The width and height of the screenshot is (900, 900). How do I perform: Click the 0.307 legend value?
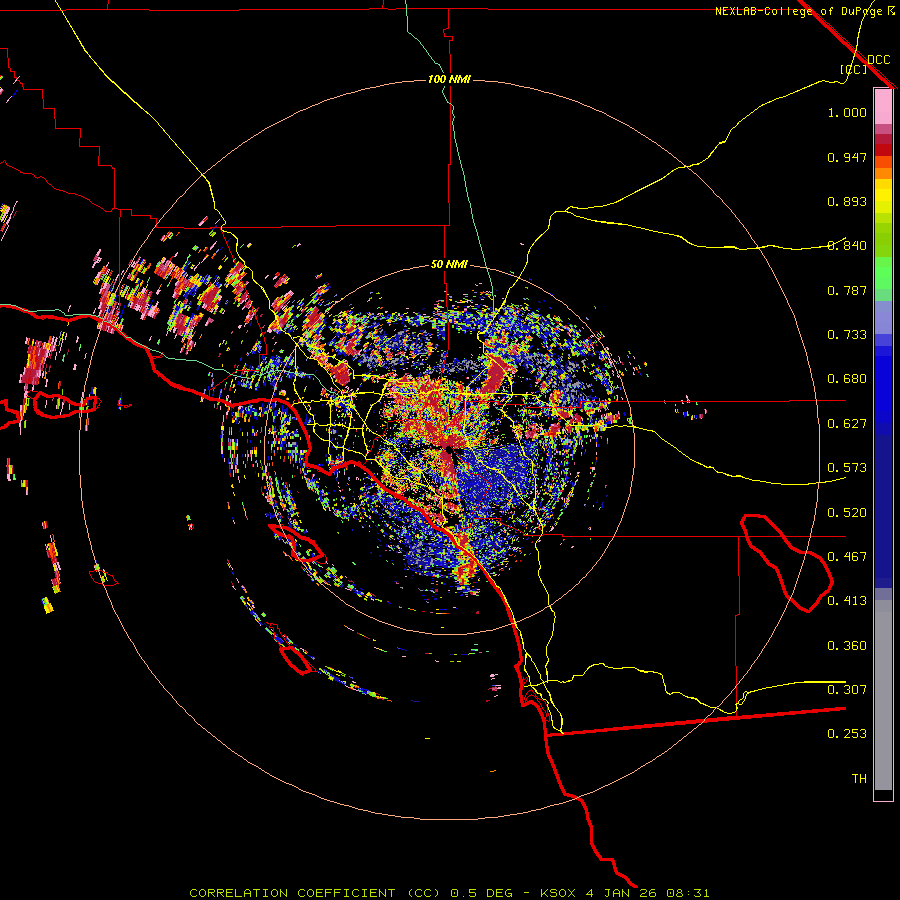click(x=847, y=690)
